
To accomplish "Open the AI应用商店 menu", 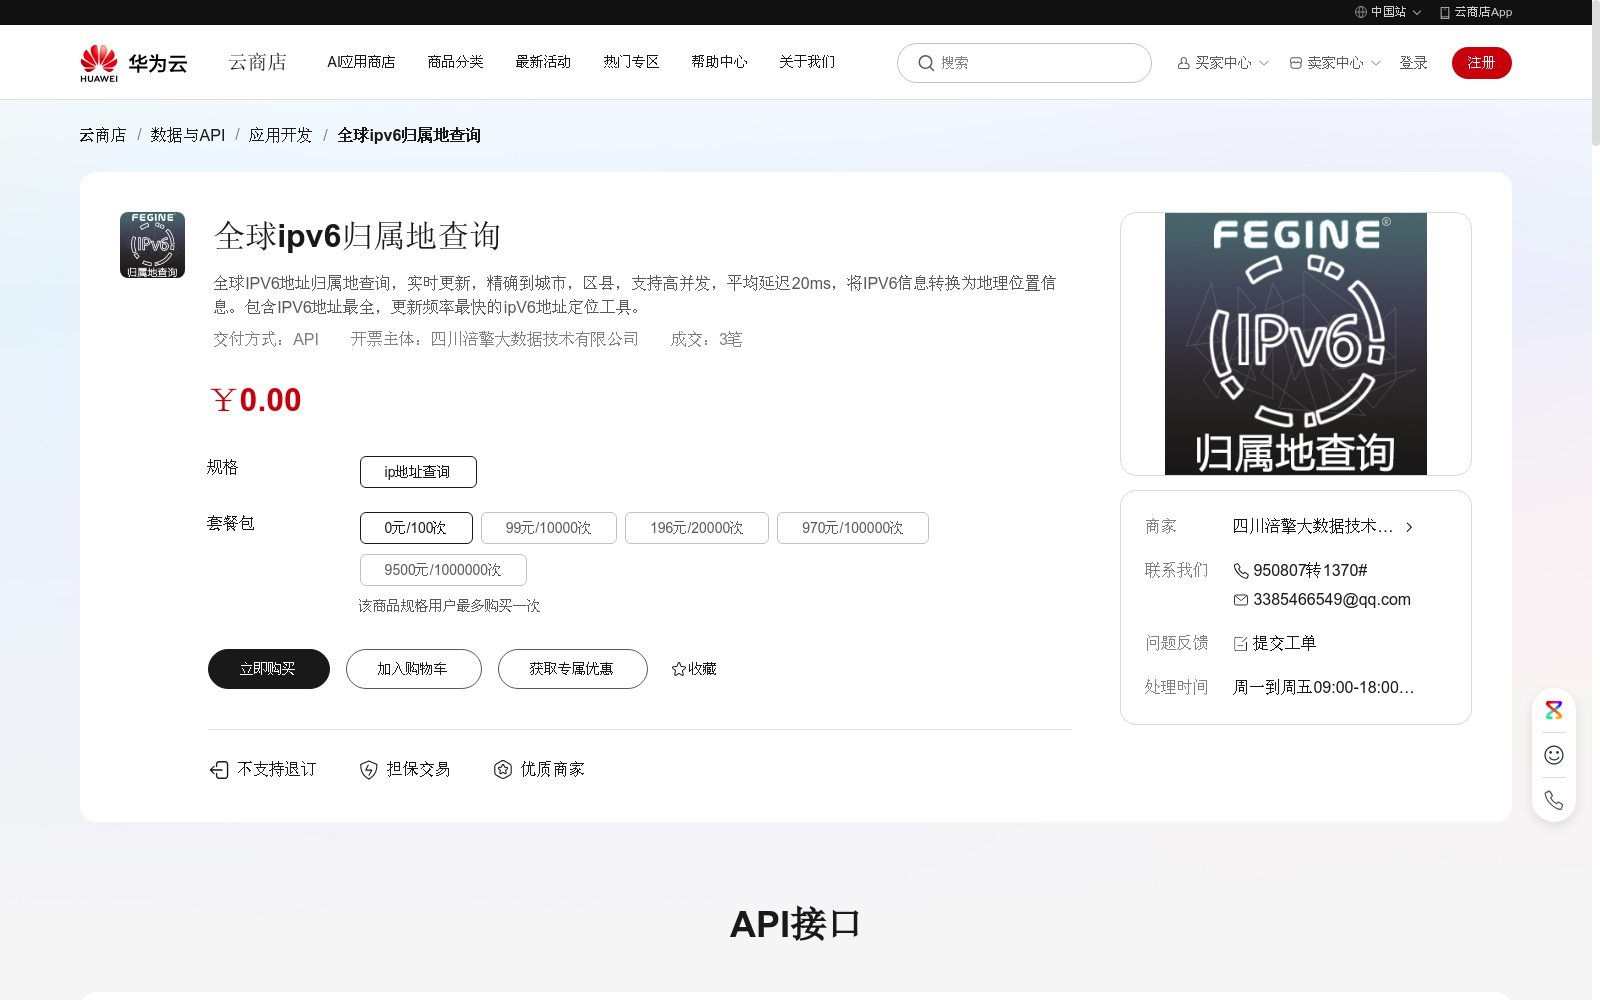I will tap(361, 62).
